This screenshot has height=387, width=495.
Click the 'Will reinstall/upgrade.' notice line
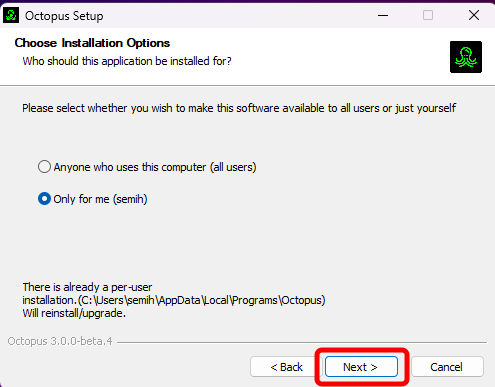coord(74,313)
